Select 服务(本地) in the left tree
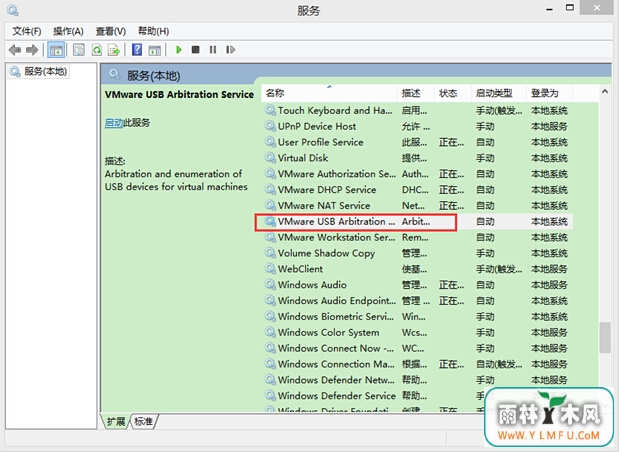 click(38, 71)
